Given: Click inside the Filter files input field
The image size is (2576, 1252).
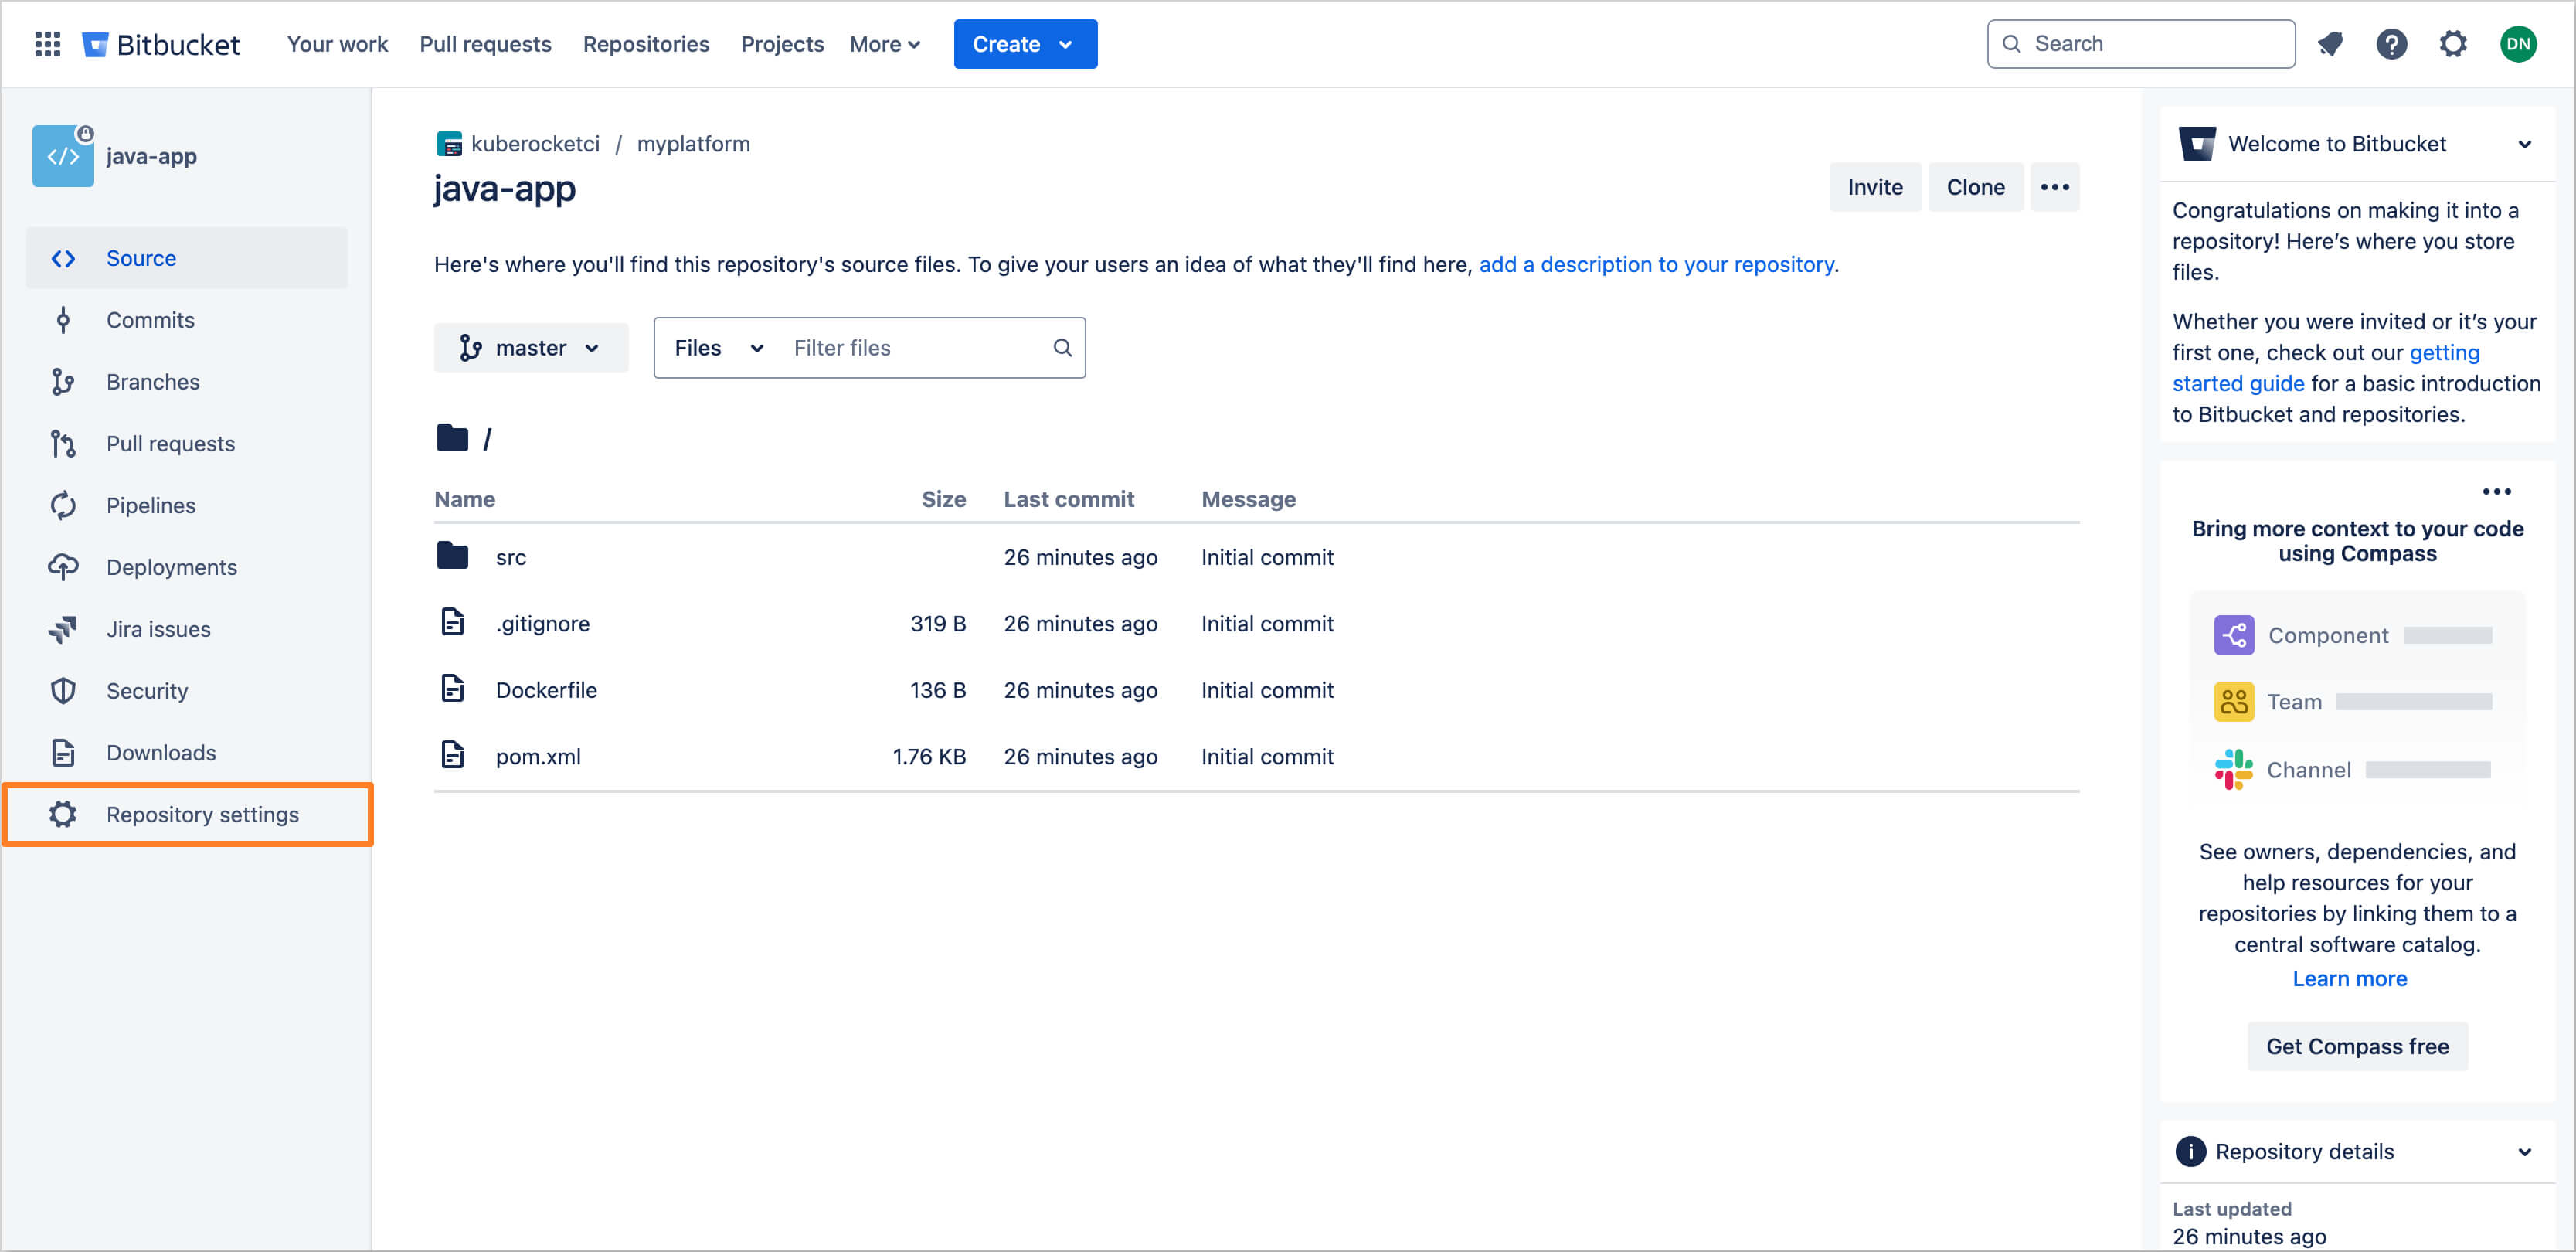Looking at the screenshot, I should pos(900,347).
